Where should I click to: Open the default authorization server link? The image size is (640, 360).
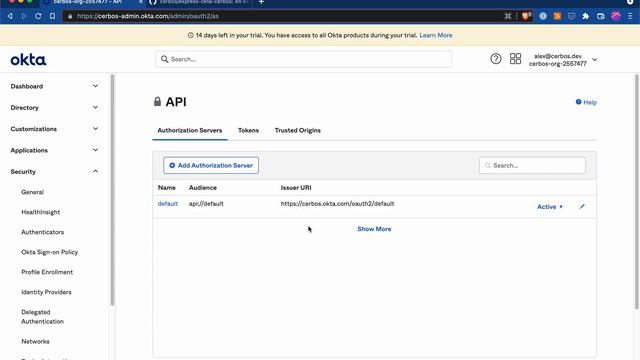tap(168, 203)
